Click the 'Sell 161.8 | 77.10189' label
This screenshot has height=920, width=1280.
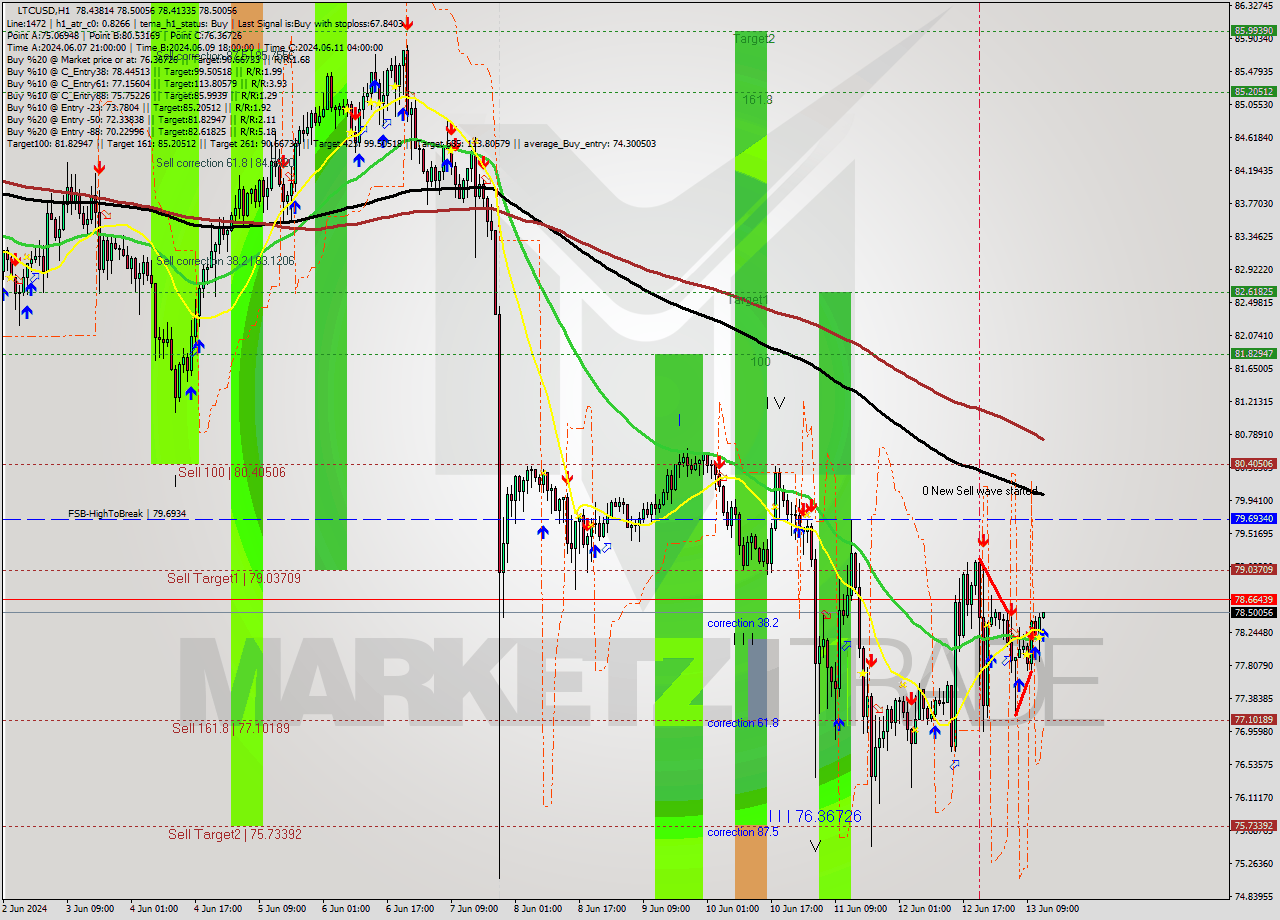(231, 728)
